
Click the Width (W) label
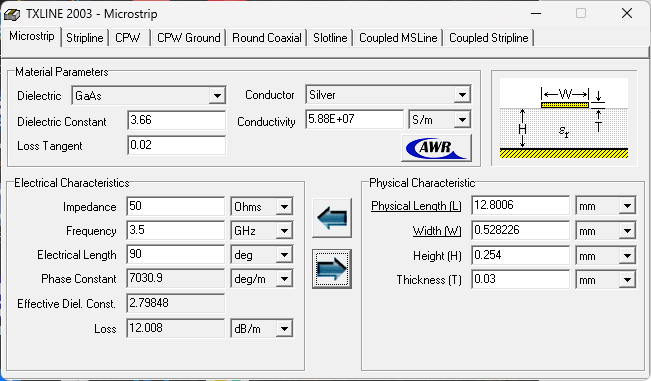click(x=437, y=231)
